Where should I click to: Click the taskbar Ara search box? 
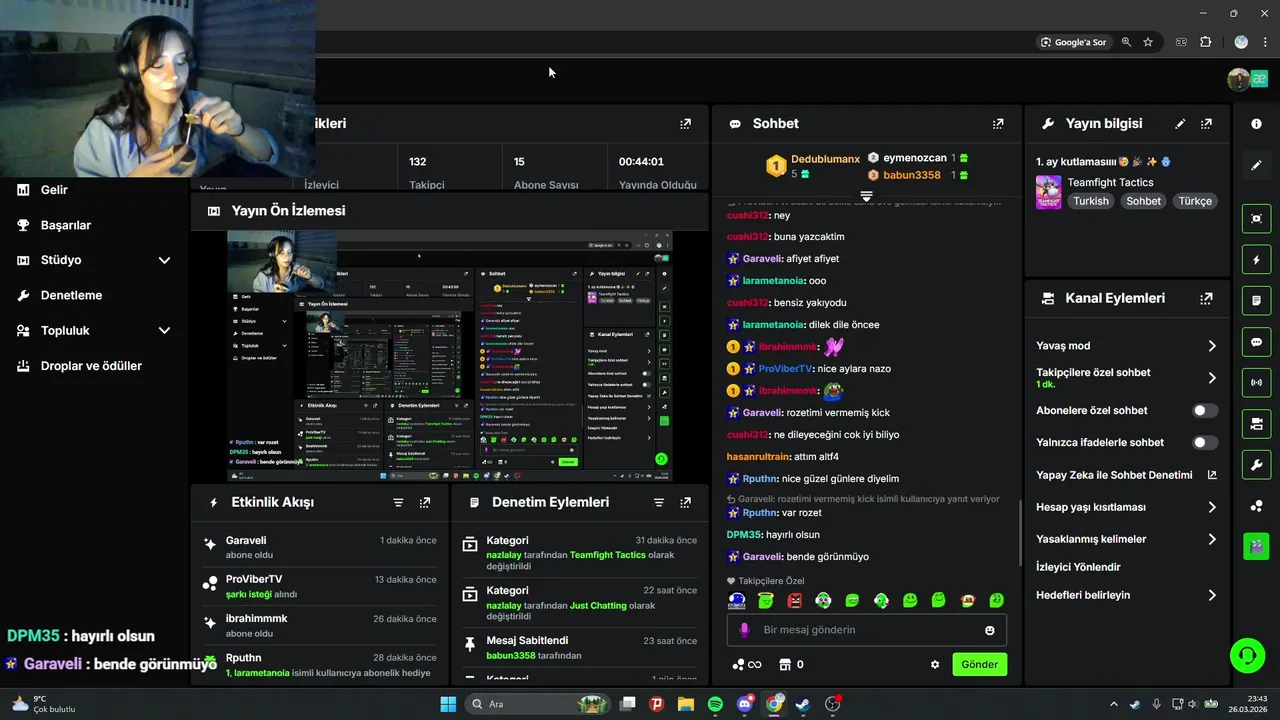[538, 704]
